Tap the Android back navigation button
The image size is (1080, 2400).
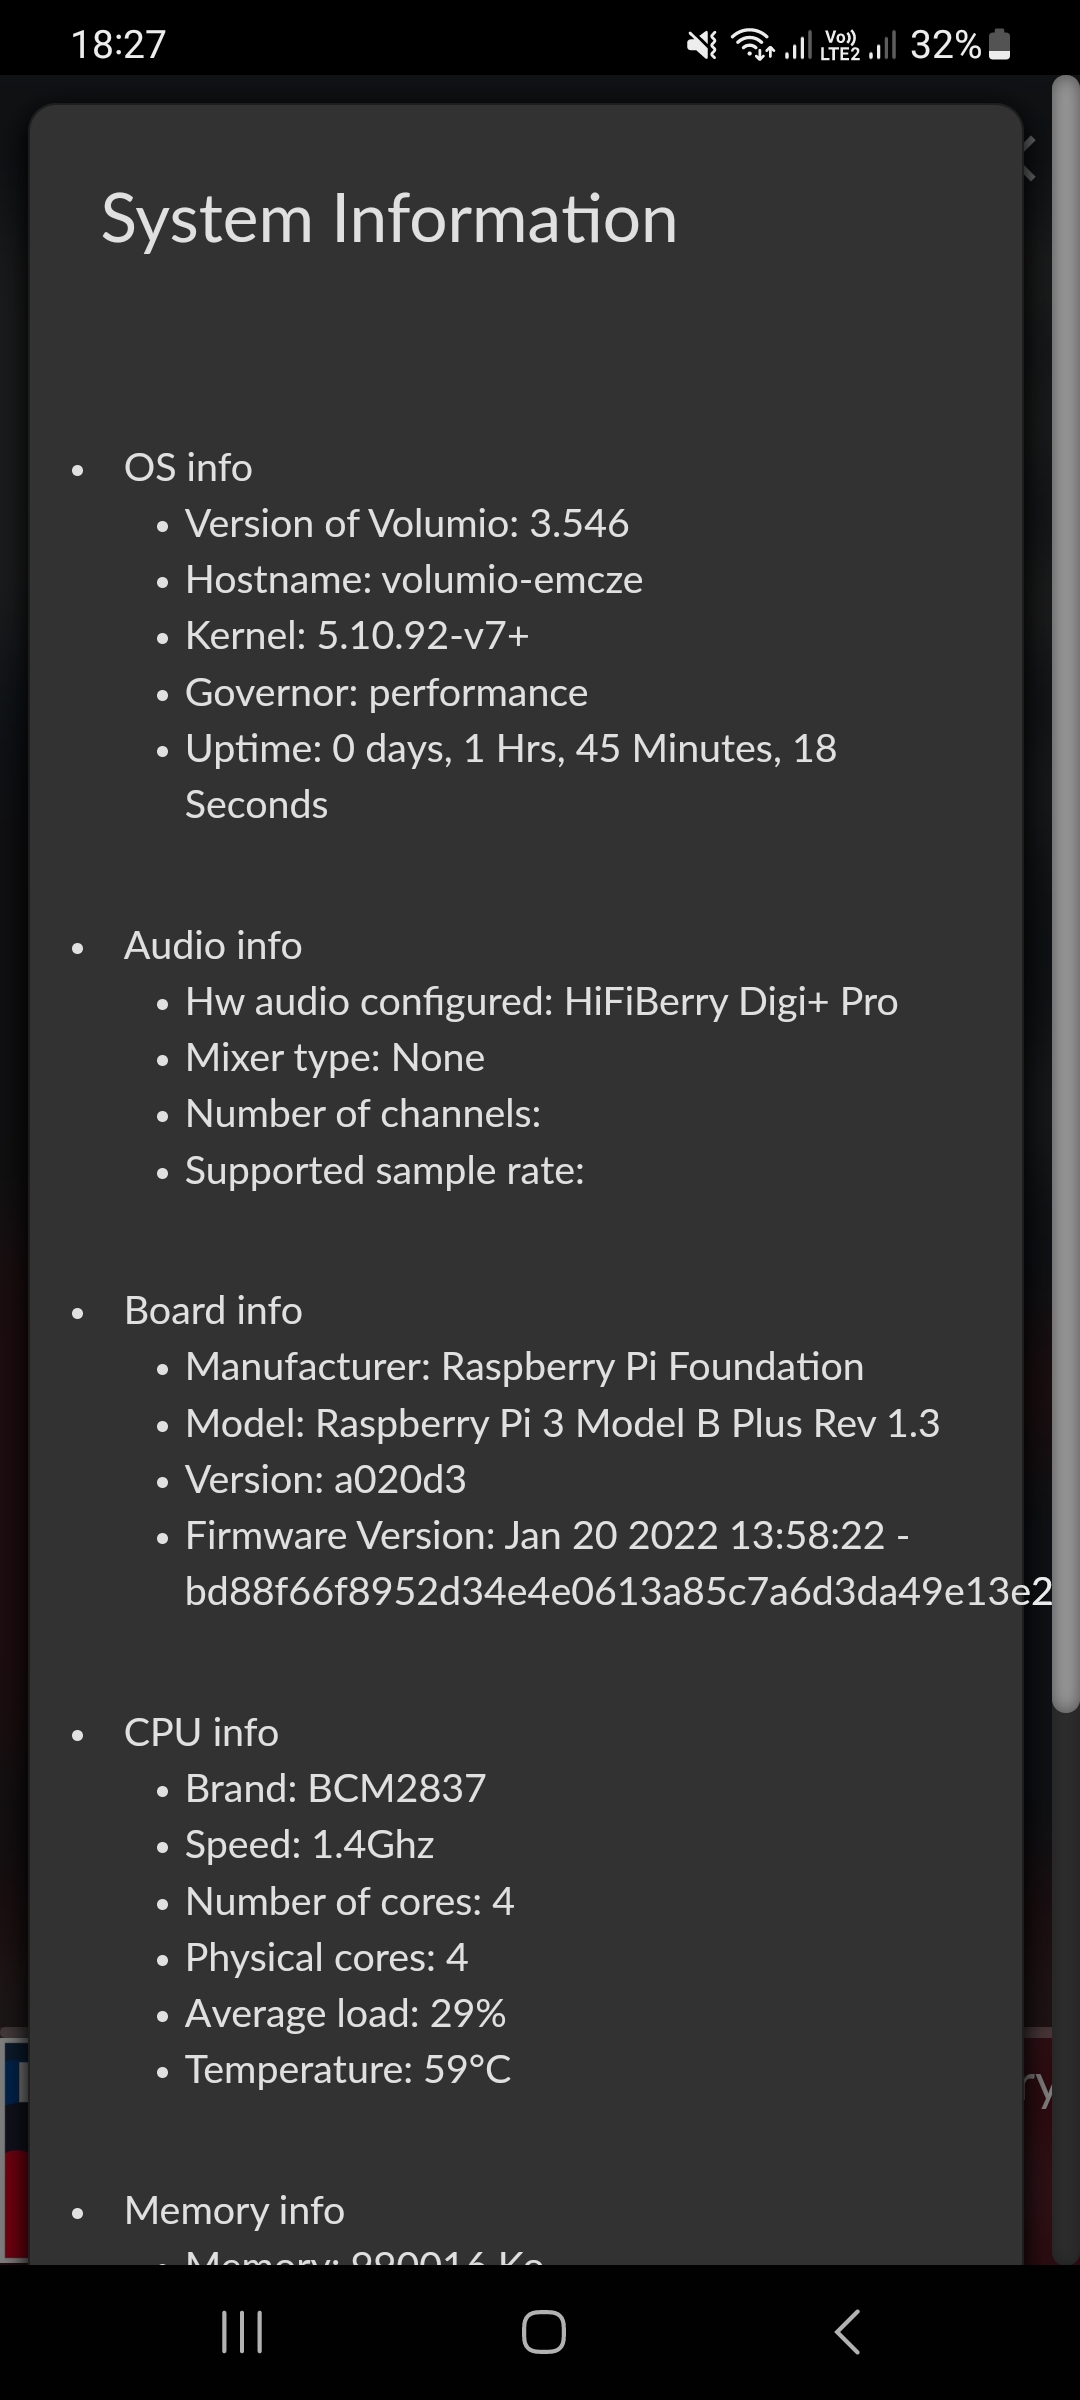pos(846,2331)
